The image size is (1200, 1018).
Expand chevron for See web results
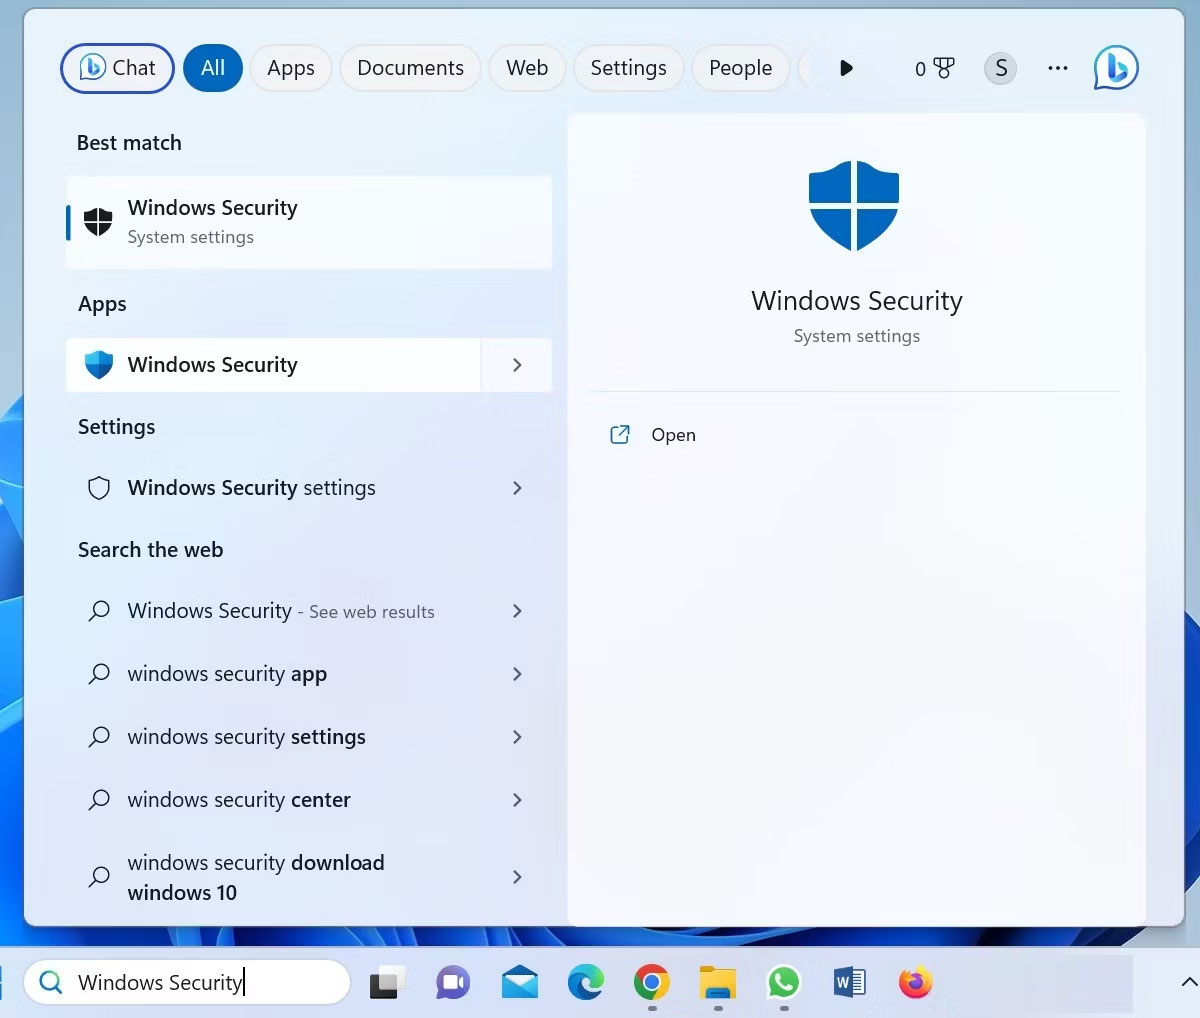click(x=517, y=611)
